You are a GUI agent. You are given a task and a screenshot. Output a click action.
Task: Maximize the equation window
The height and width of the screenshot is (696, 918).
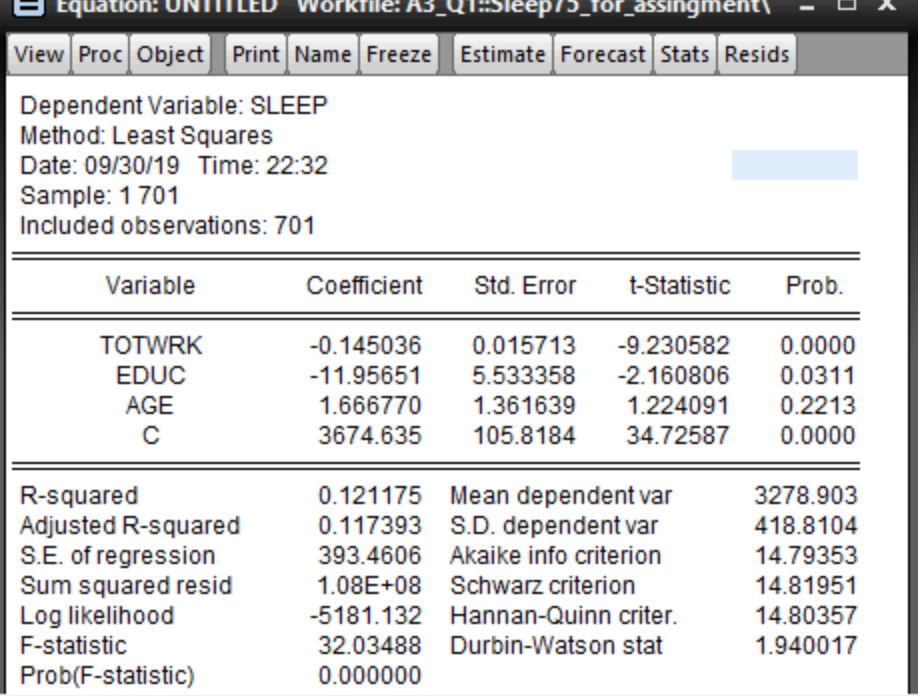coord(847,6)
